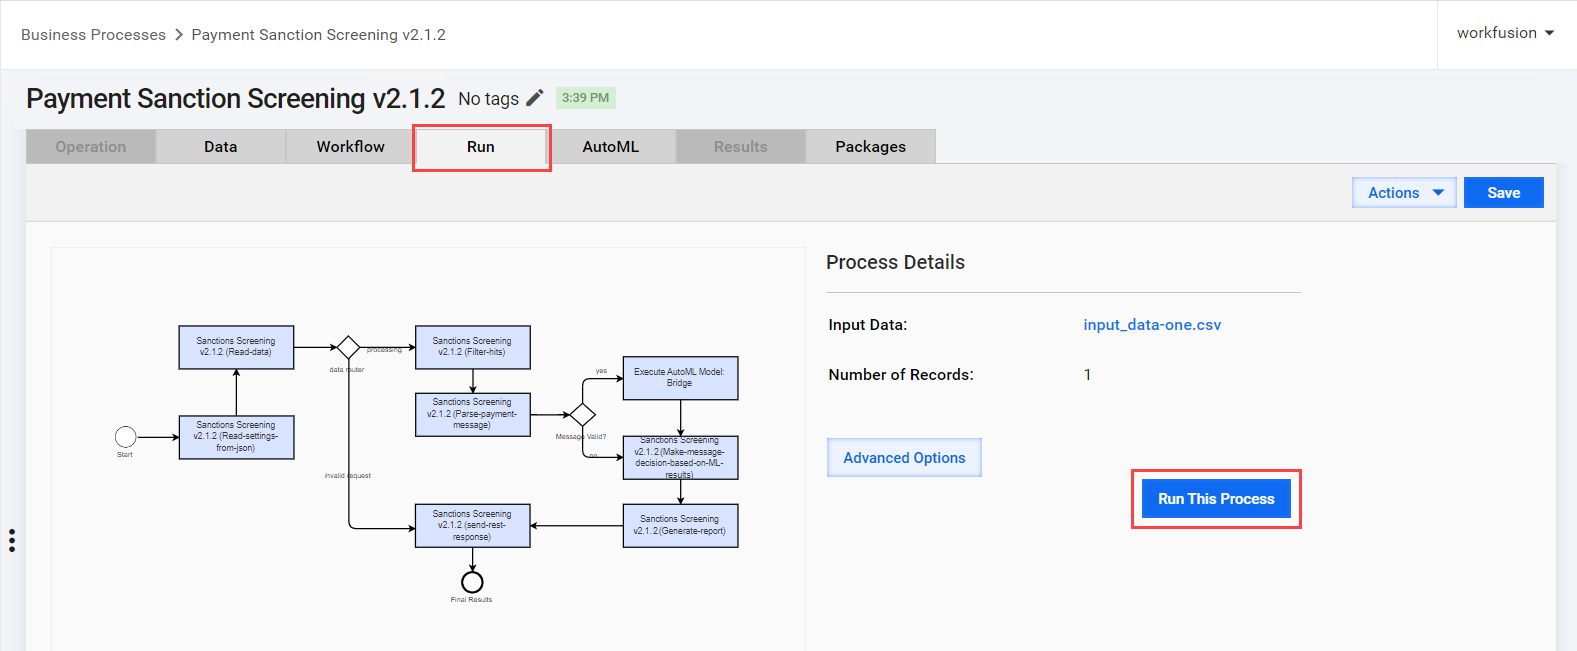The height and width of the screenshot is (651, 1577).
Task: Select the send-rest-response workflow node
Action: click(473, 525)
